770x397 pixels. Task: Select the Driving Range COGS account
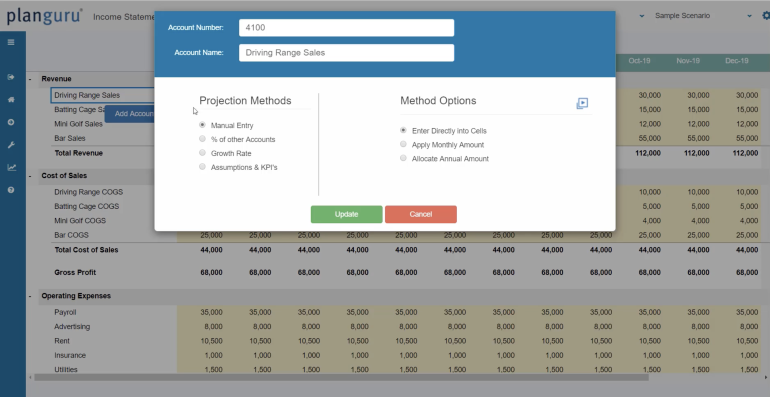pos(88,192)
